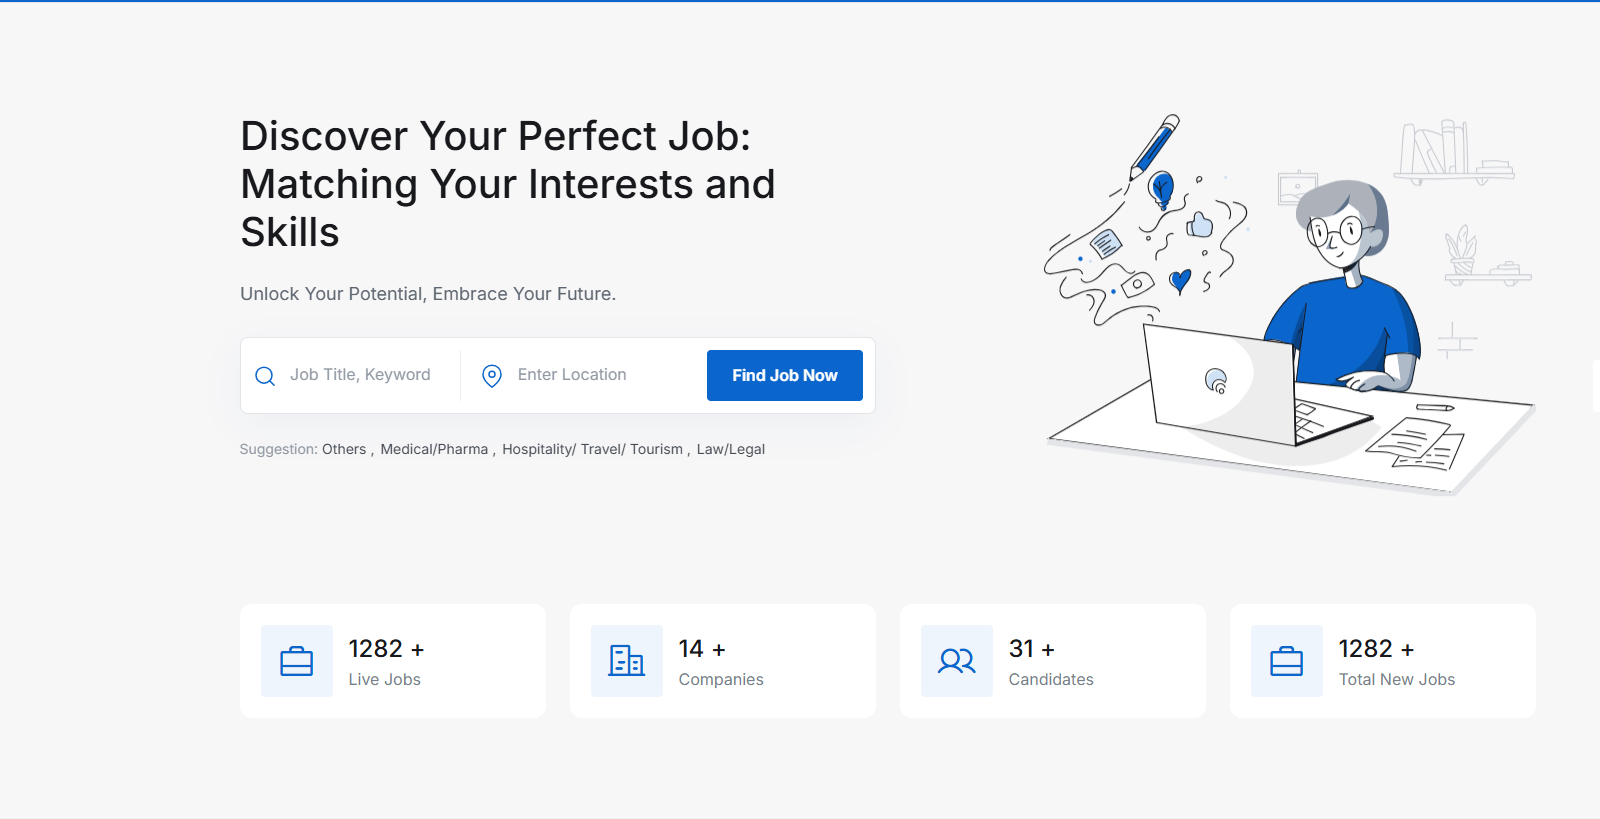Click the Live Jobs briefcase icon

[x=297, y=661]
